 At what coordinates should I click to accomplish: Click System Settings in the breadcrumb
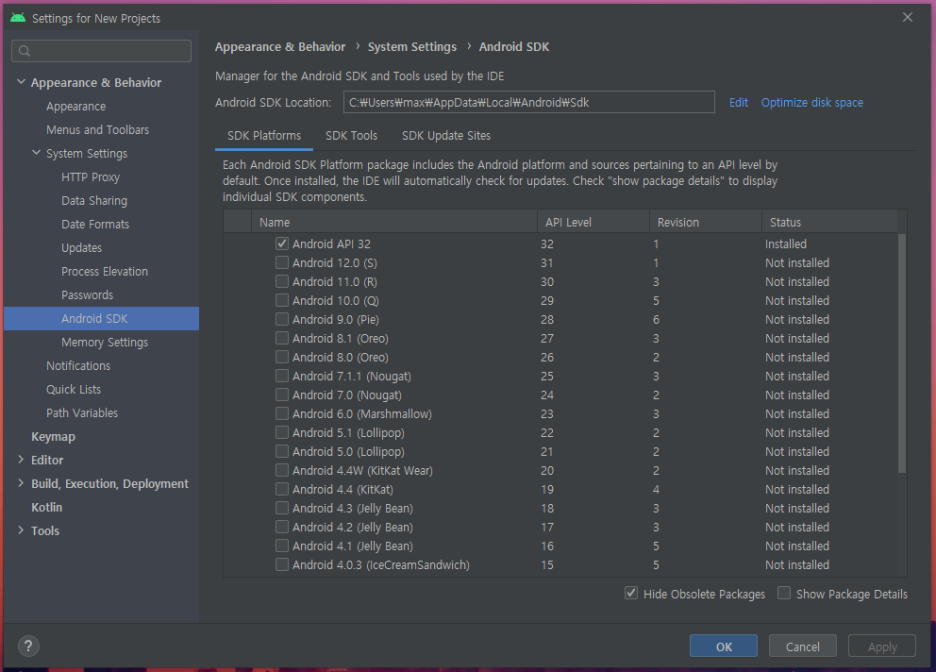tap(412, 47)
